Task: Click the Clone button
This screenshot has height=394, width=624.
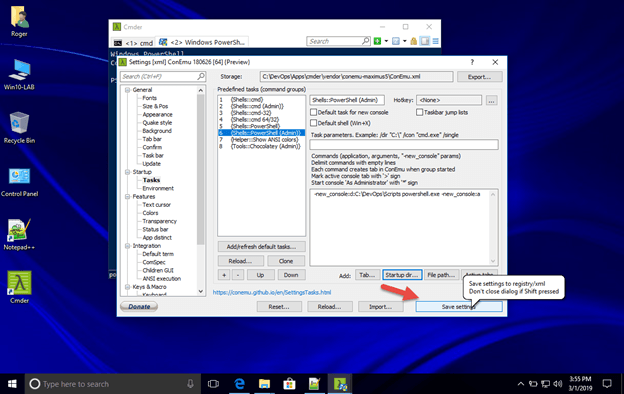Action: coord(286,261)
